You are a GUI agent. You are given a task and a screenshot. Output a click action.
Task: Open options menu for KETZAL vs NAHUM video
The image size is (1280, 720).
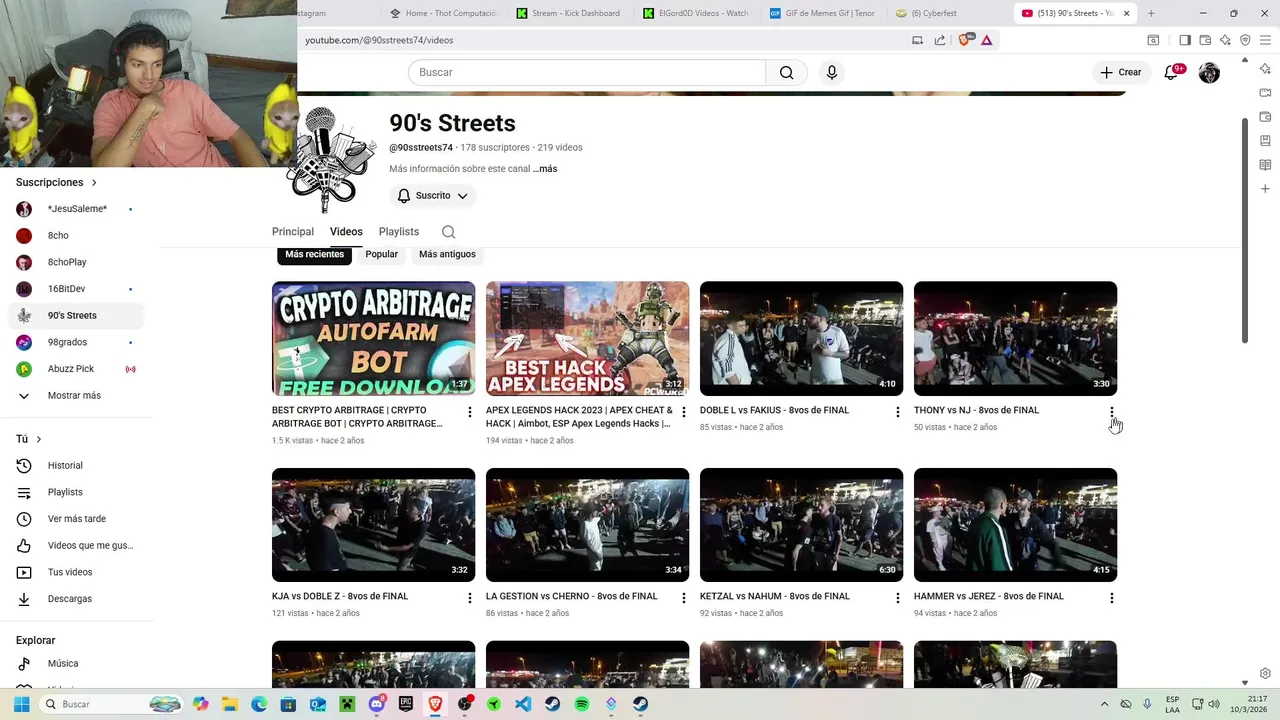tap(897, 598)
